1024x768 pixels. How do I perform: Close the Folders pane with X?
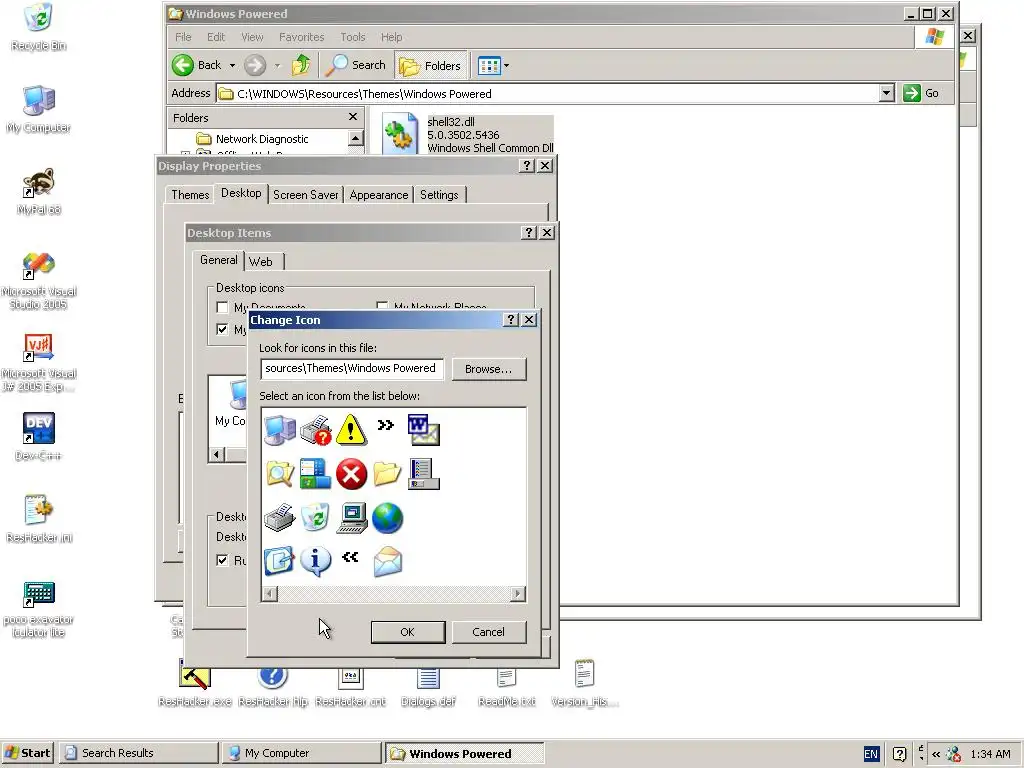(353, 117)
